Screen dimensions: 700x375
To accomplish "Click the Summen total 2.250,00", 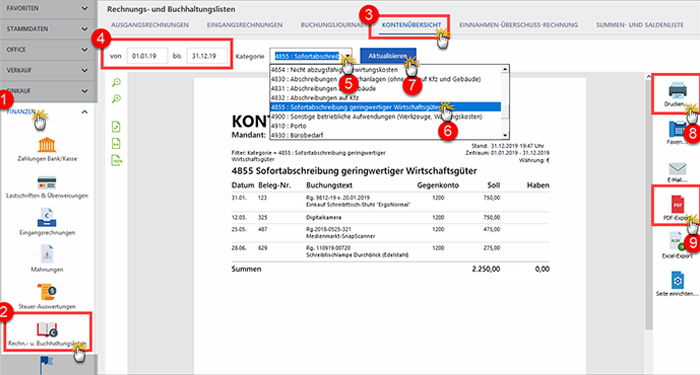I will pos(486,269).
